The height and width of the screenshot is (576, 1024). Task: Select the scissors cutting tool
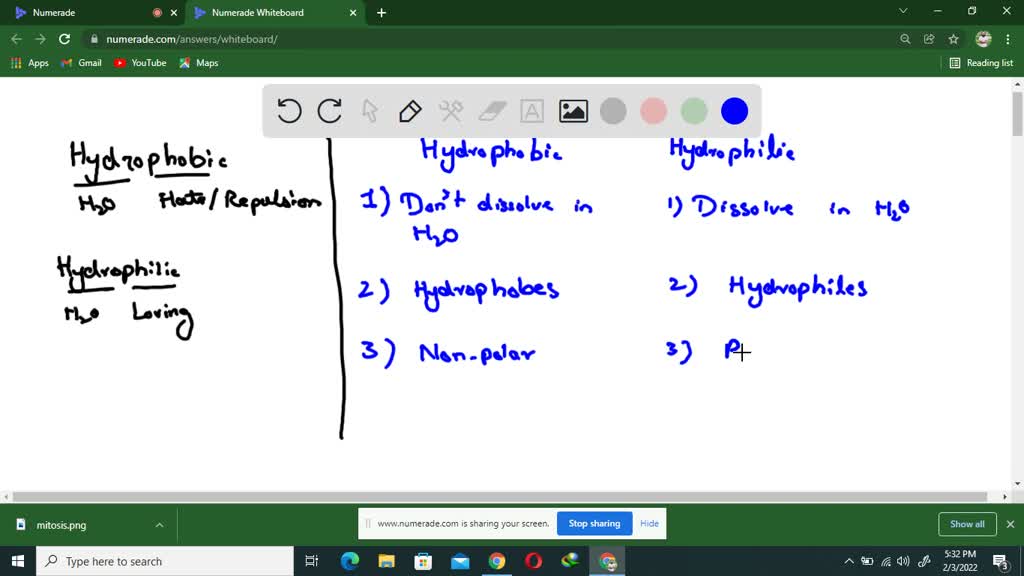pos(451,111)
